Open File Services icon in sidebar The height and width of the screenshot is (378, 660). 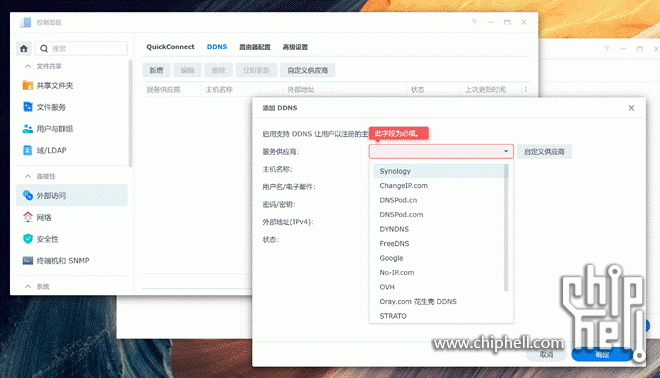(x=28, y=107)
